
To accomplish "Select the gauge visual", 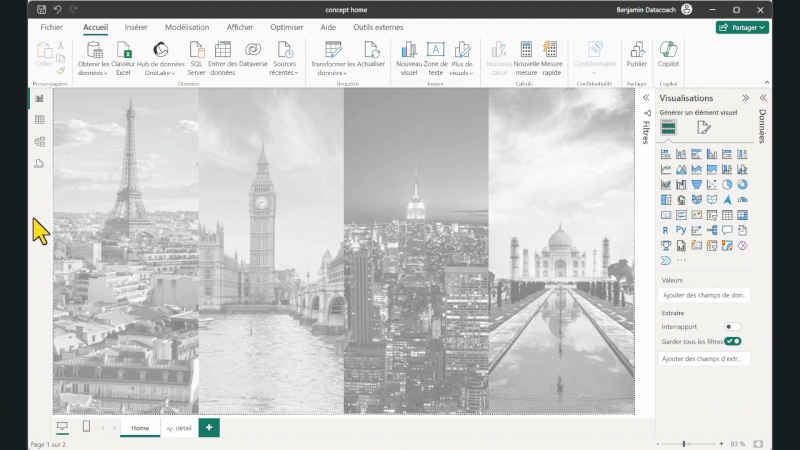I will (x=742, y=200).
